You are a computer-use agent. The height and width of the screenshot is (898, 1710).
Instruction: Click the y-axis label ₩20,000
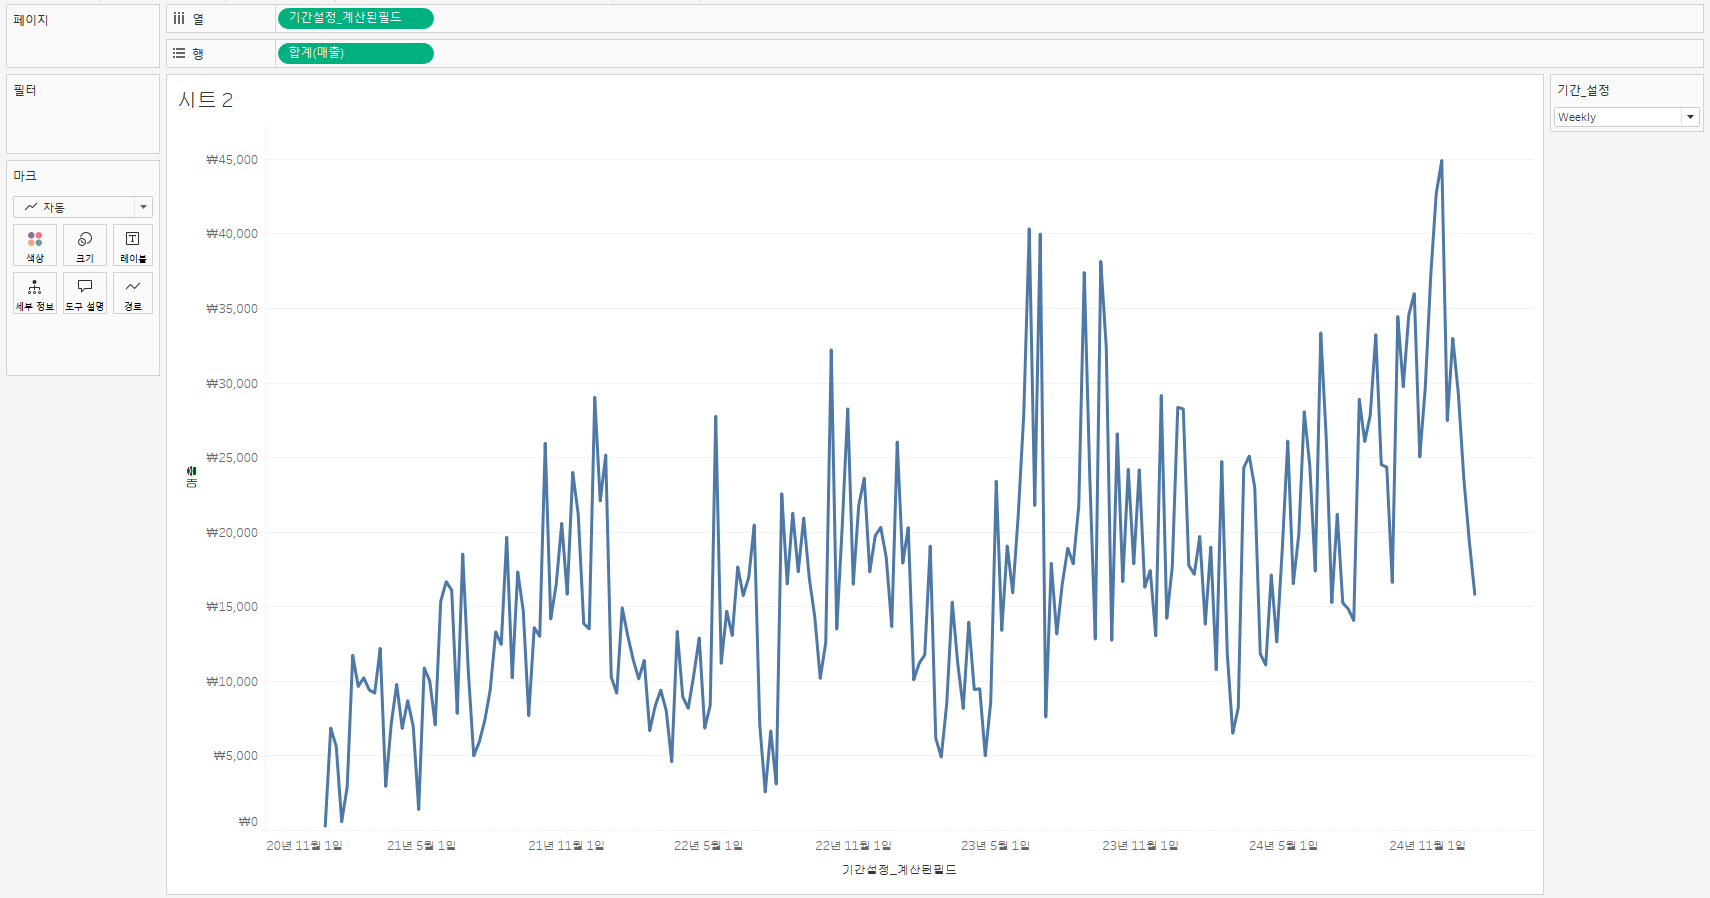click(x=232, y=533)
